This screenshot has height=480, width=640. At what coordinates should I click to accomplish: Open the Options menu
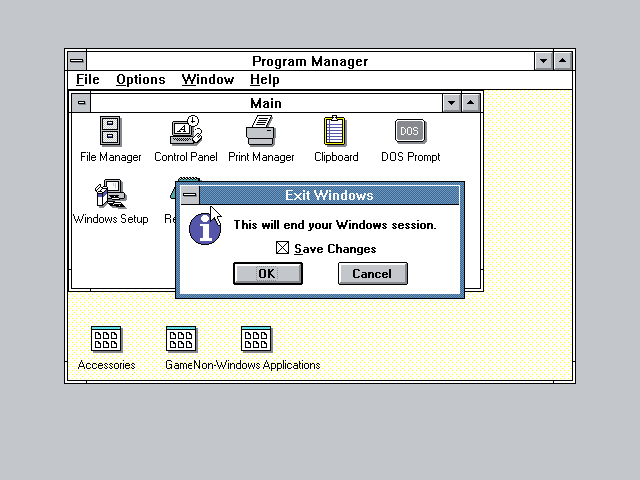tap(141, 80)
